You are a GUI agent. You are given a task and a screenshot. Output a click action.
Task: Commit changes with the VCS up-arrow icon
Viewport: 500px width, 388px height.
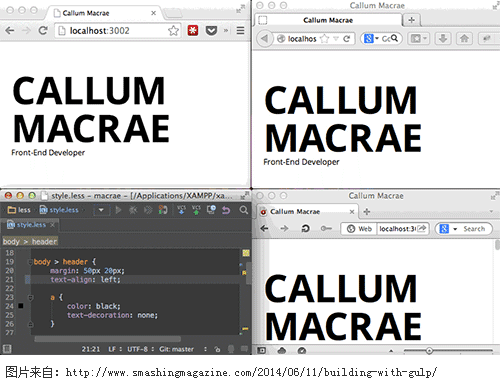click(x=196, y=210)
